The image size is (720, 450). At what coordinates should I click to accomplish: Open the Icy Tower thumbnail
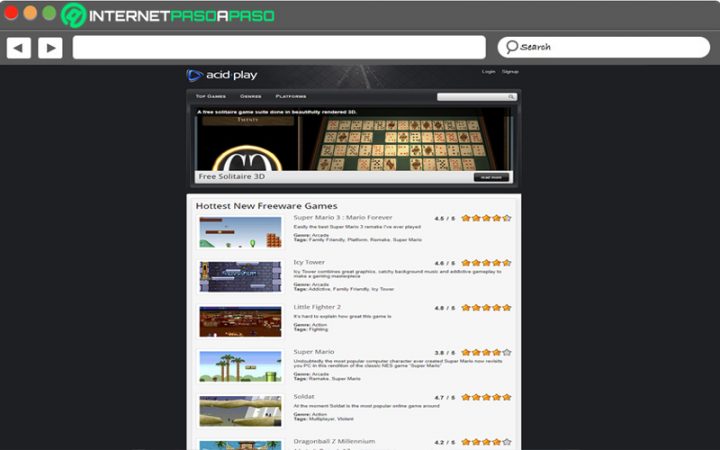click(x=240, y=277)
